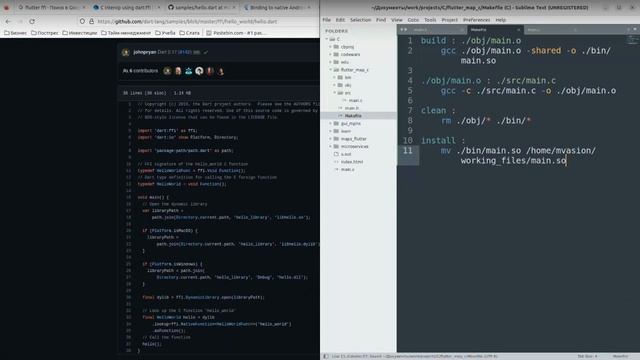This screenshot has width=640, height=360.
Task: Switch to the 'samples/hello.dart' GitHub browser tab
Action: (x=202, y=7)
